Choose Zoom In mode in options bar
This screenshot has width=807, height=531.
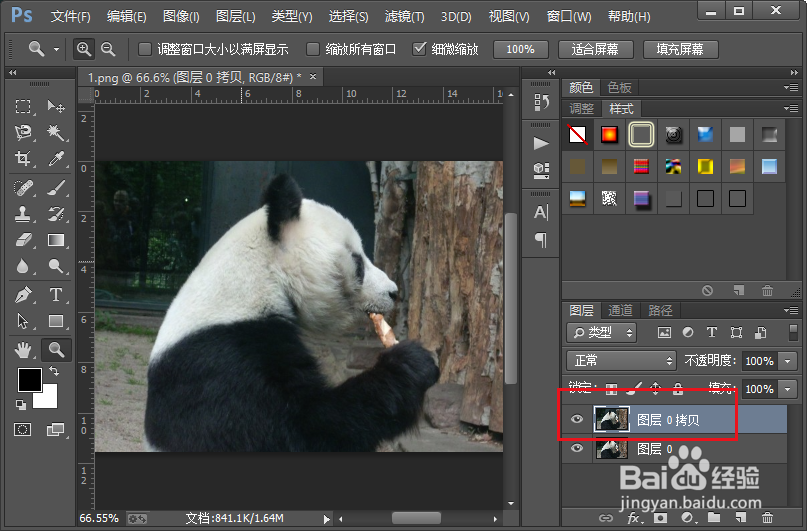(83, 49)
